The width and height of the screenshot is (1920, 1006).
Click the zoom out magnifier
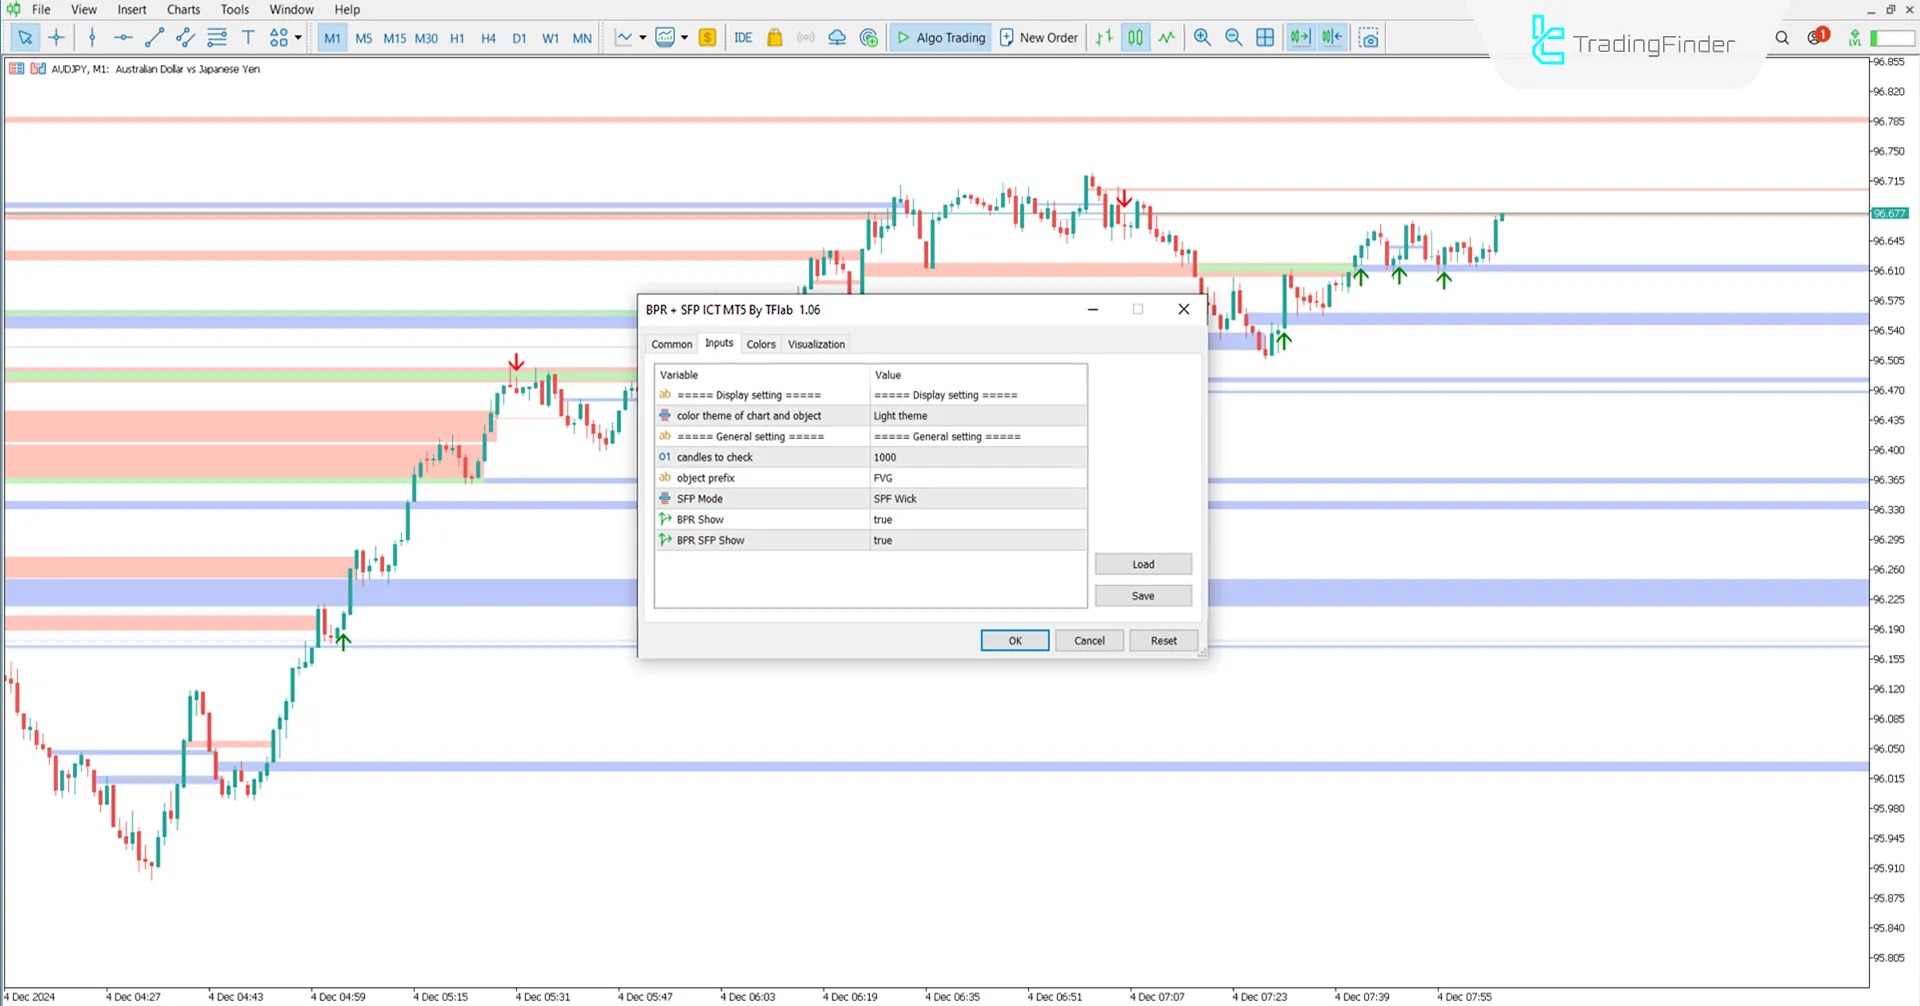(1233, 38)
